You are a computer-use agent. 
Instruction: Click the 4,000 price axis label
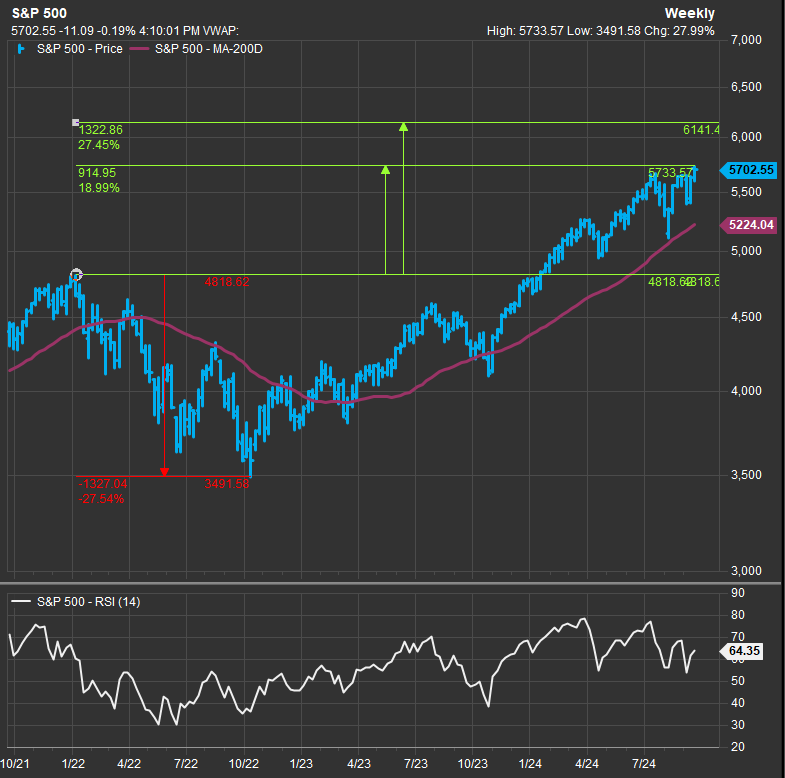coord(746,391)
